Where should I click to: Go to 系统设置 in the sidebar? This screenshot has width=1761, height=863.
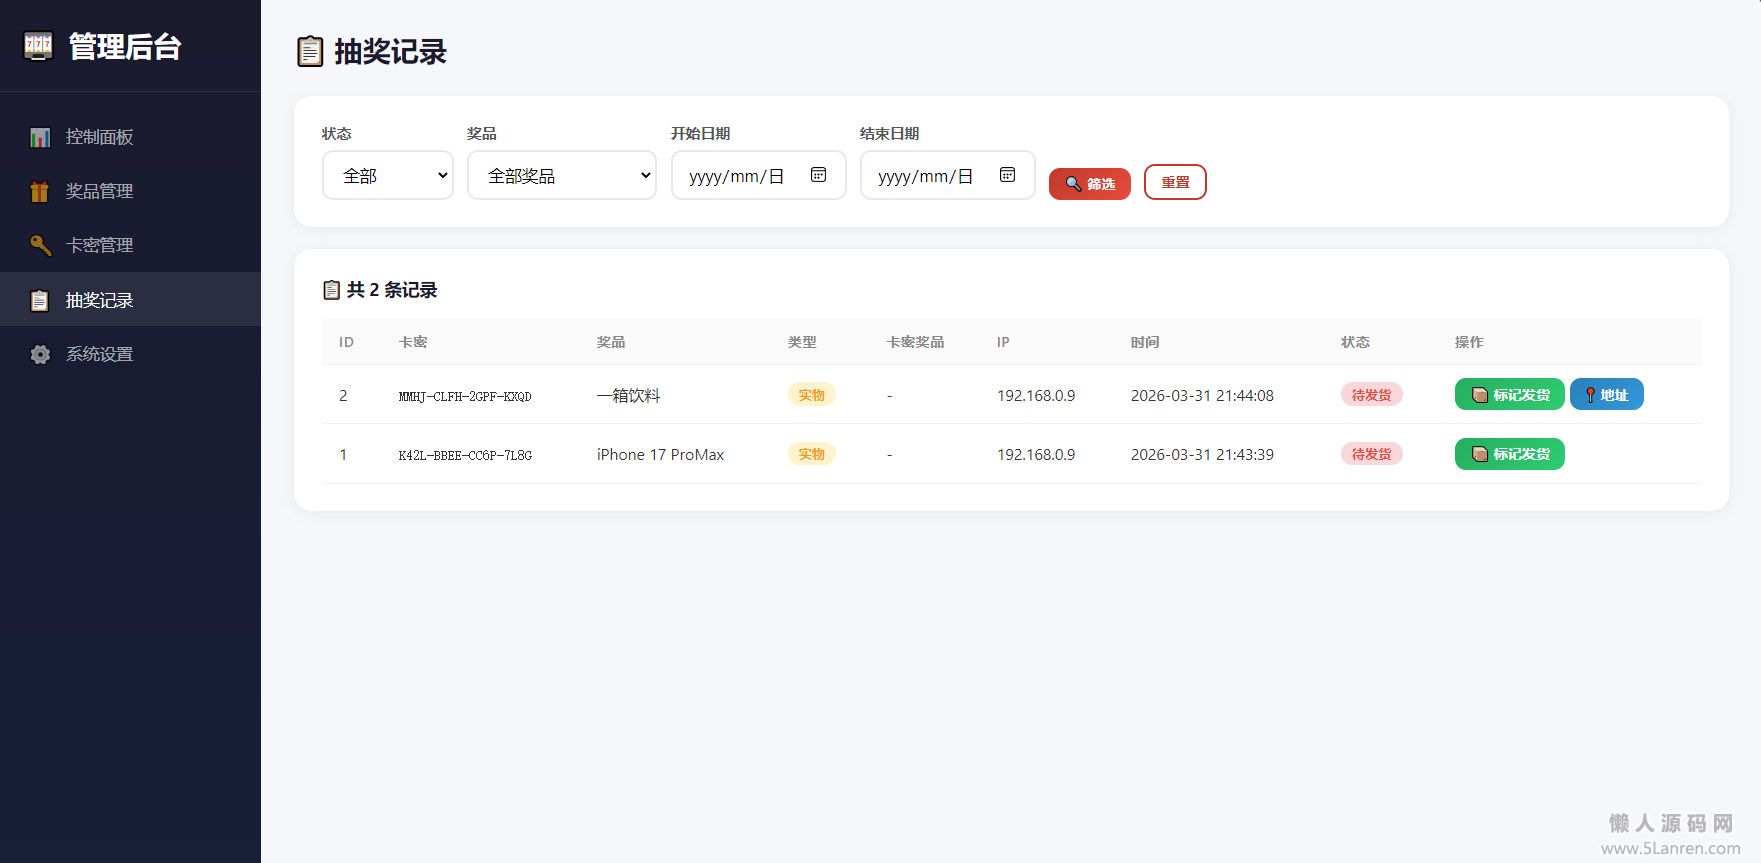click(99, 354)
